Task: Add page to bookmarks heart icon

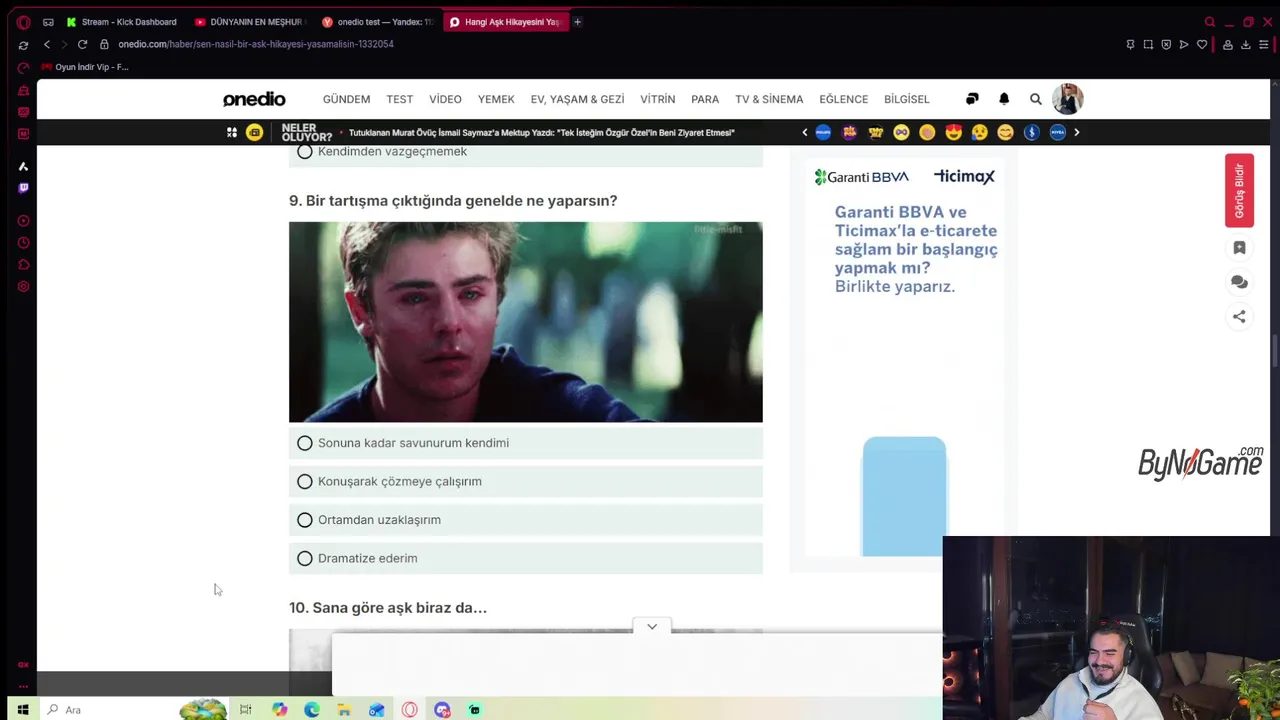Action: (1202, 44)
